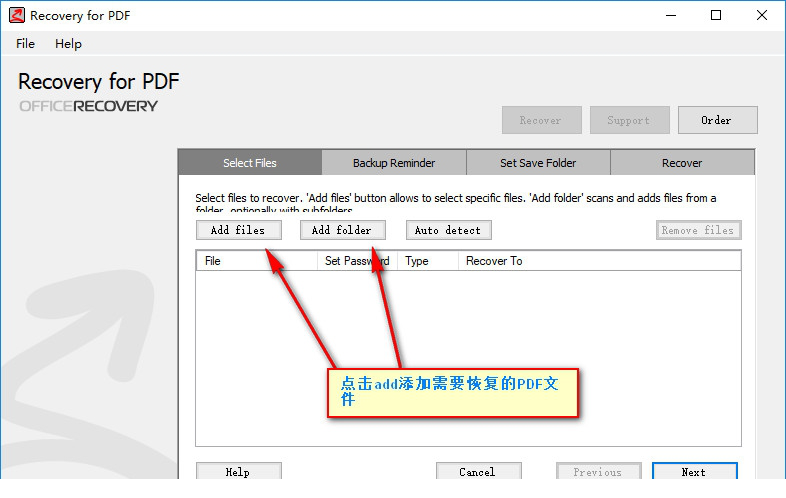The image size is (786, 498).
Task: Click the Support button
Action: [x=630, y=120]
